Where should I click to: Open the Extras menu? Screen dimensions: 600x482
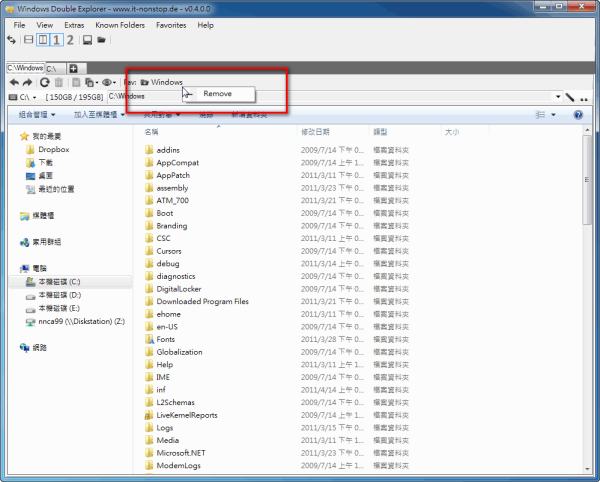pyautogui.click(x=74, y=25)
